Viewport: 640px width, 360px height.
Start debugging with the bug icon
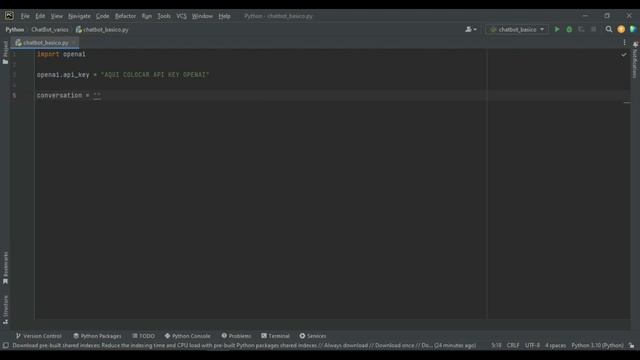[x=569, y=29]
